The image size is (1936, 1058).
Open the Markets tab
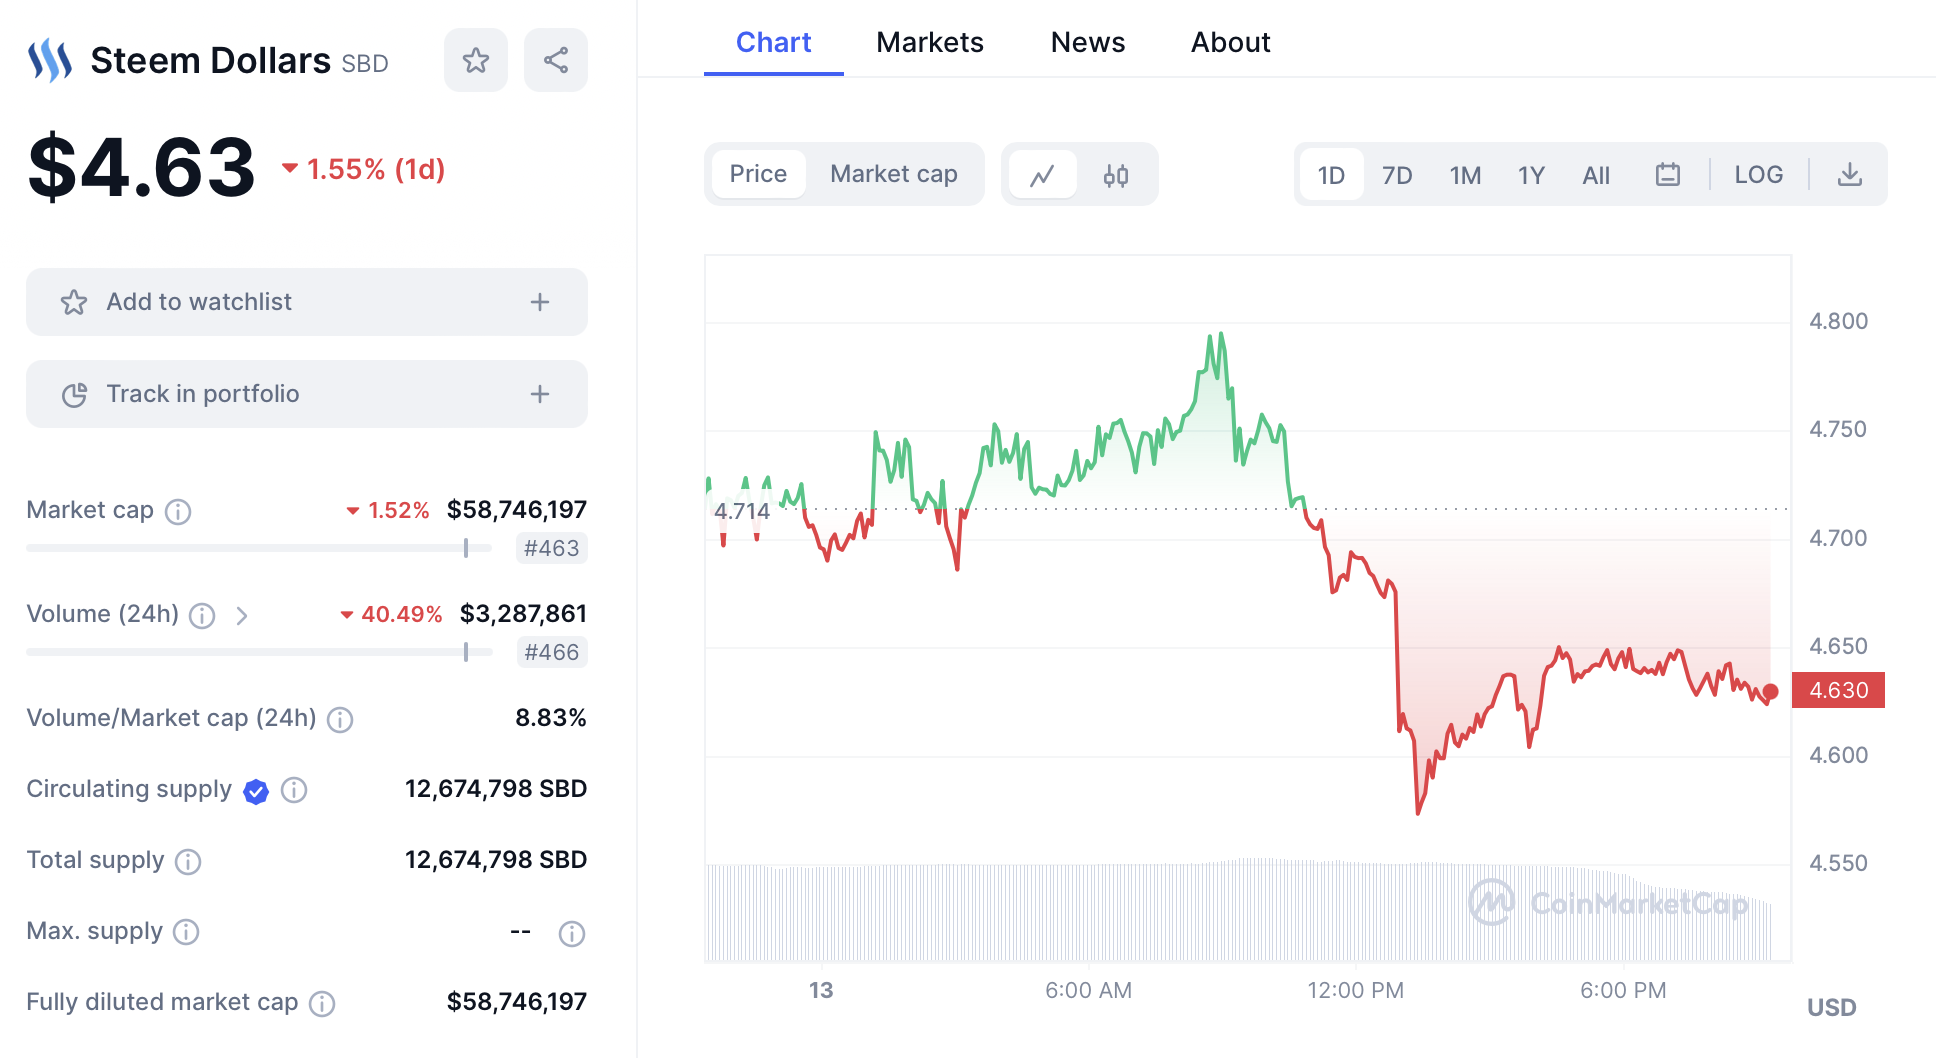[930, 43]
